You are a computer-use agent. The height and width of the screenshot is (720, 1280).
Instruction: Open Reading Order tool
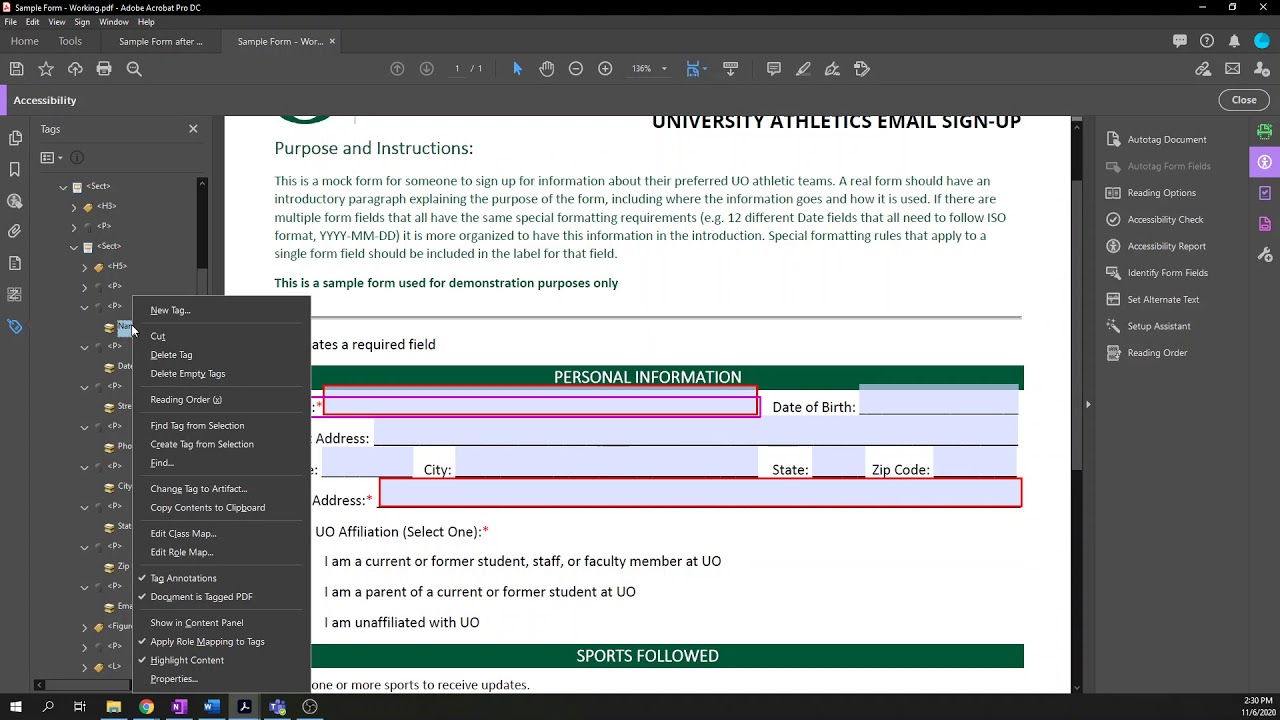click(1157, 353)
